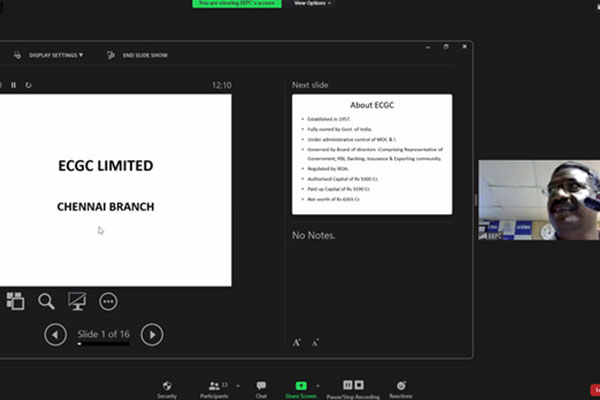Increase notes text size
Image resolution: width=600 pixels, height=400 pixels.
click(x=297, y=343)
